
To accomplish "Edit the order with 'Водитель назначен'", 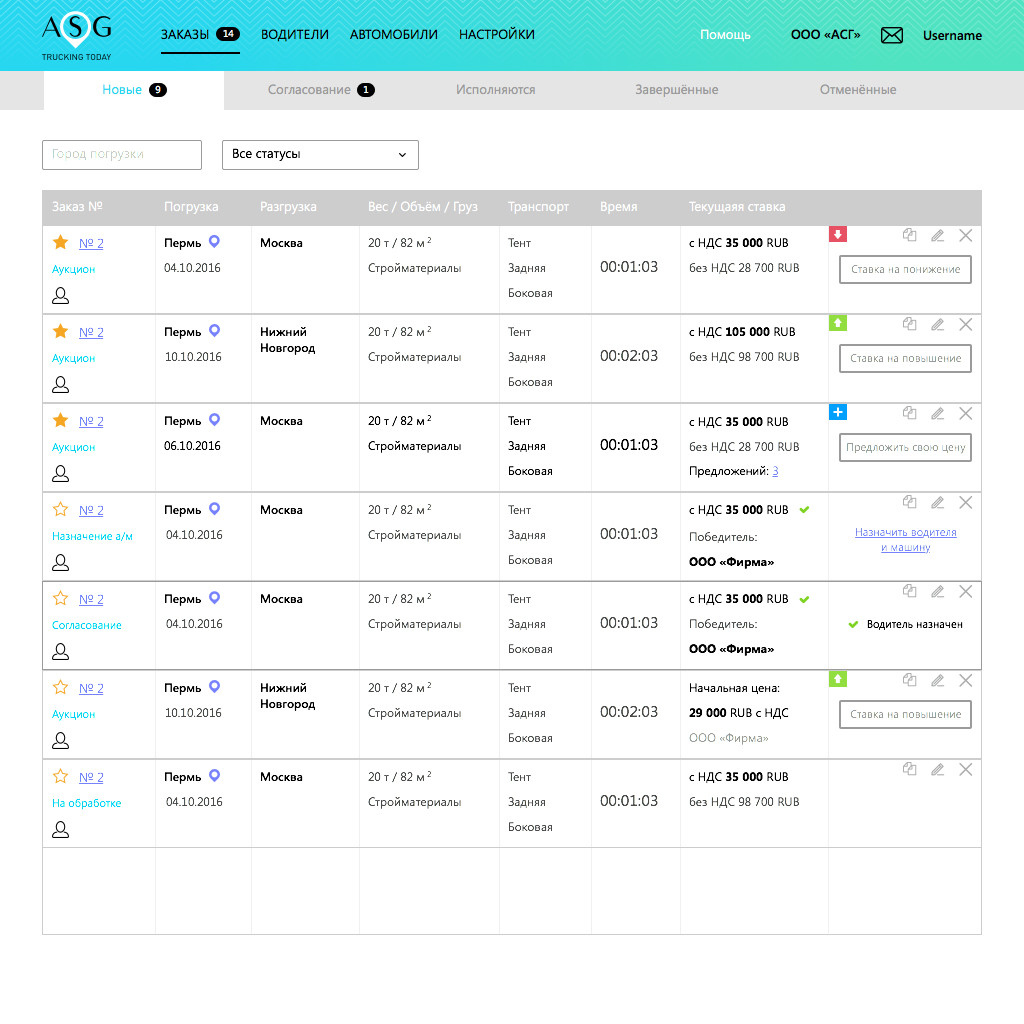I will 938,591.
